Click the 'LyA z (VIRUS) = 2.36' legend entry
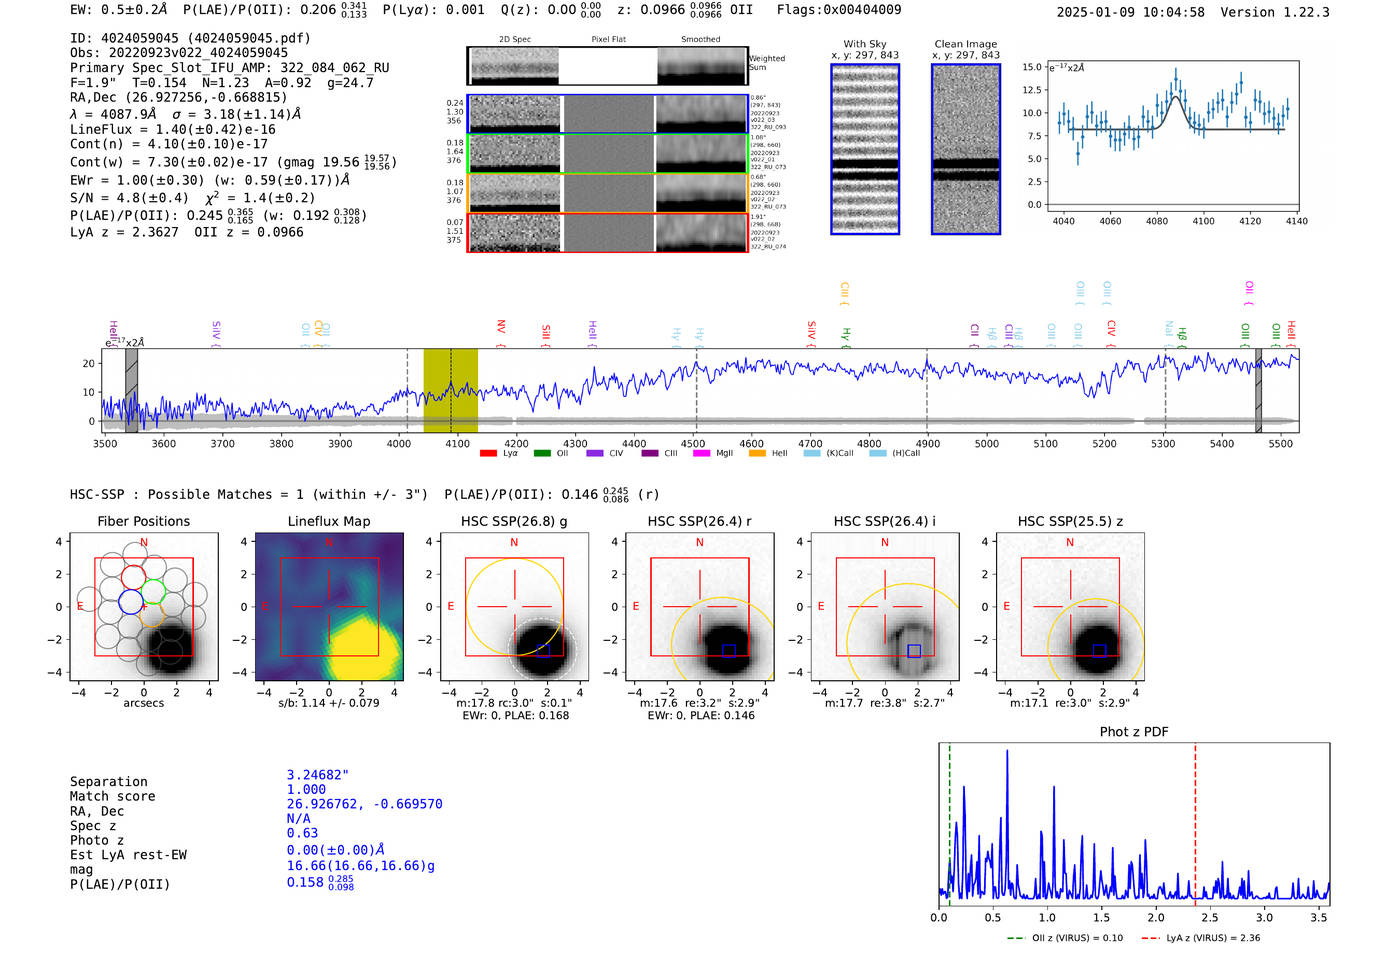This screenshot has height=953, width=1400. coord(1201,938)
